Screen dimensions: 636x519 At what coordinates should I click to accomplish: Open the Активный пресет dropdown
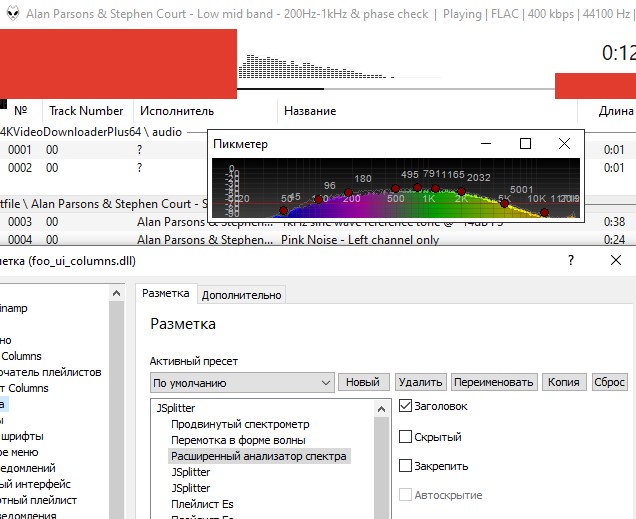(x=242, y=382)
